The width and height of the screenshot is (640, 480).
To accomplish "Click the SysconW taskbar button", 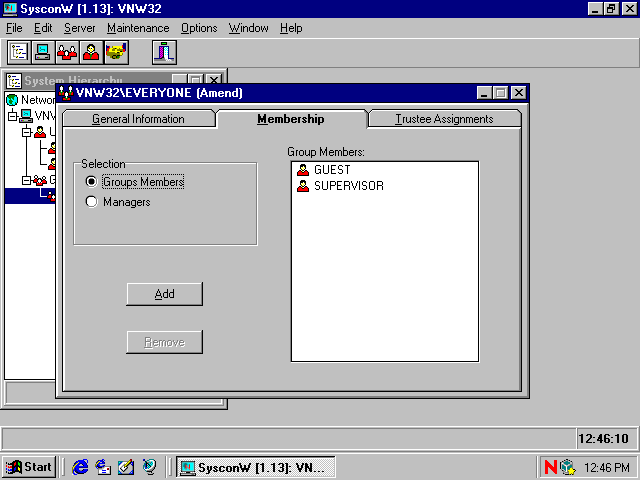I will click(256, 467).
